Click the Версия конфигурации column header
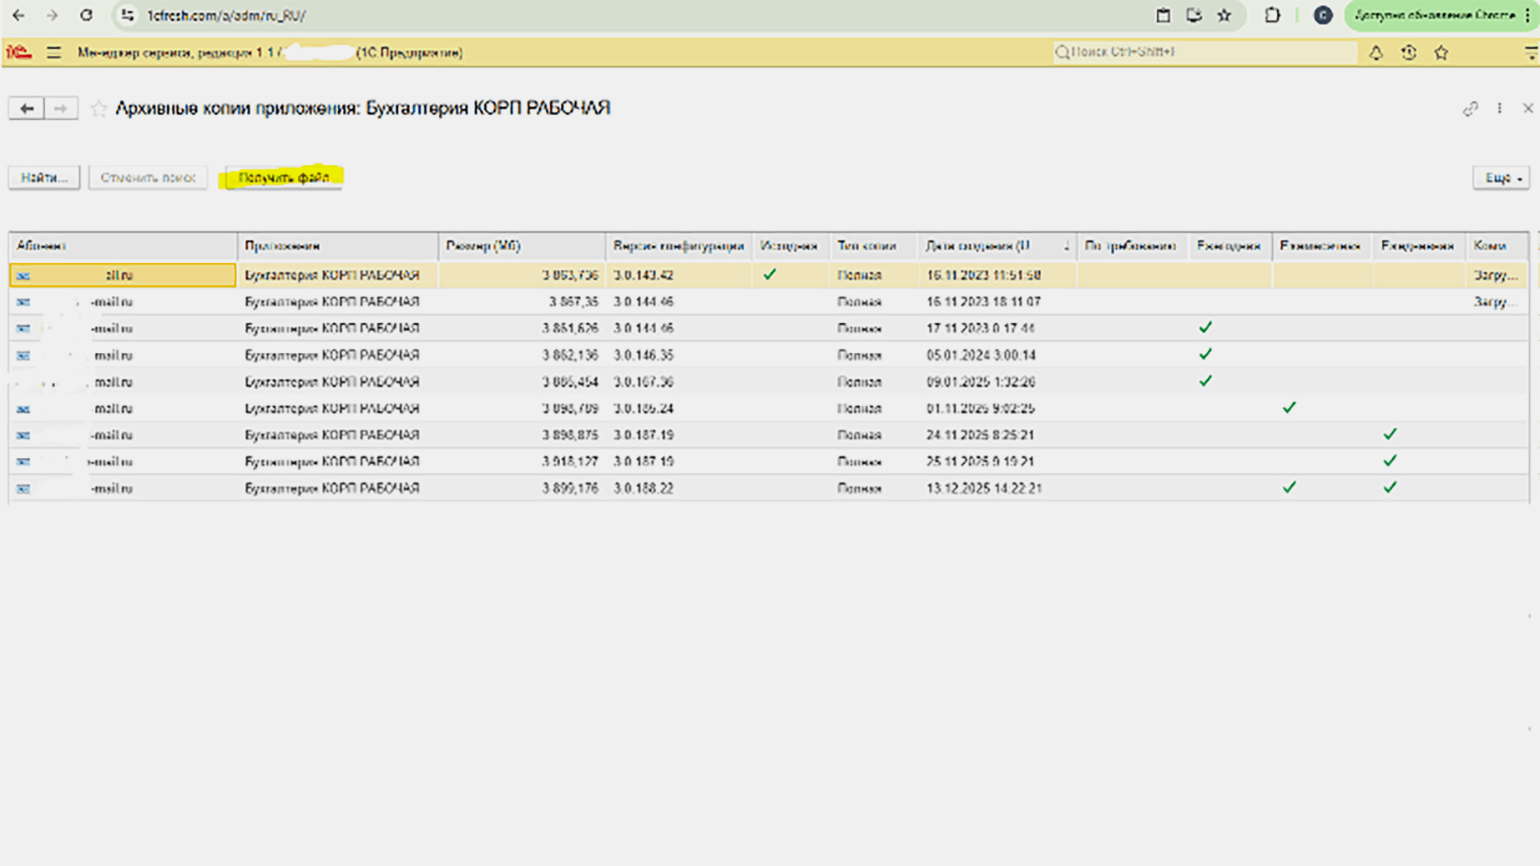 click(678, 246)
